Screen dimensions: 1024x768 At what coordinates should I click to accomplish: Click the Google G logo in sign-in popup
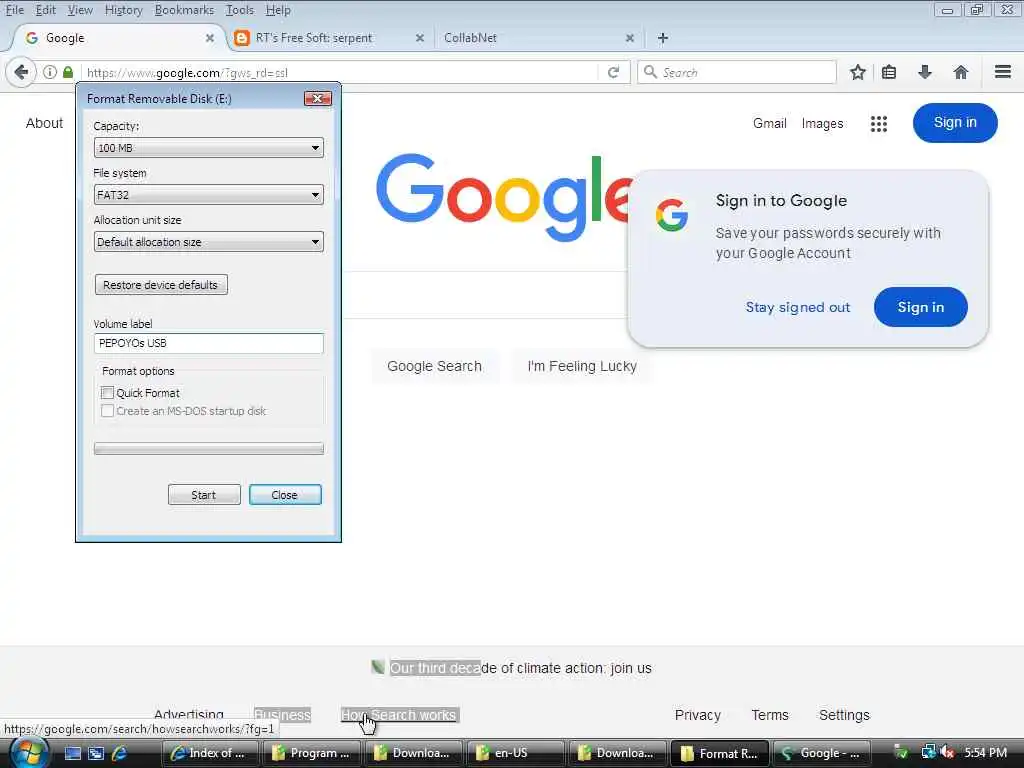672,216
